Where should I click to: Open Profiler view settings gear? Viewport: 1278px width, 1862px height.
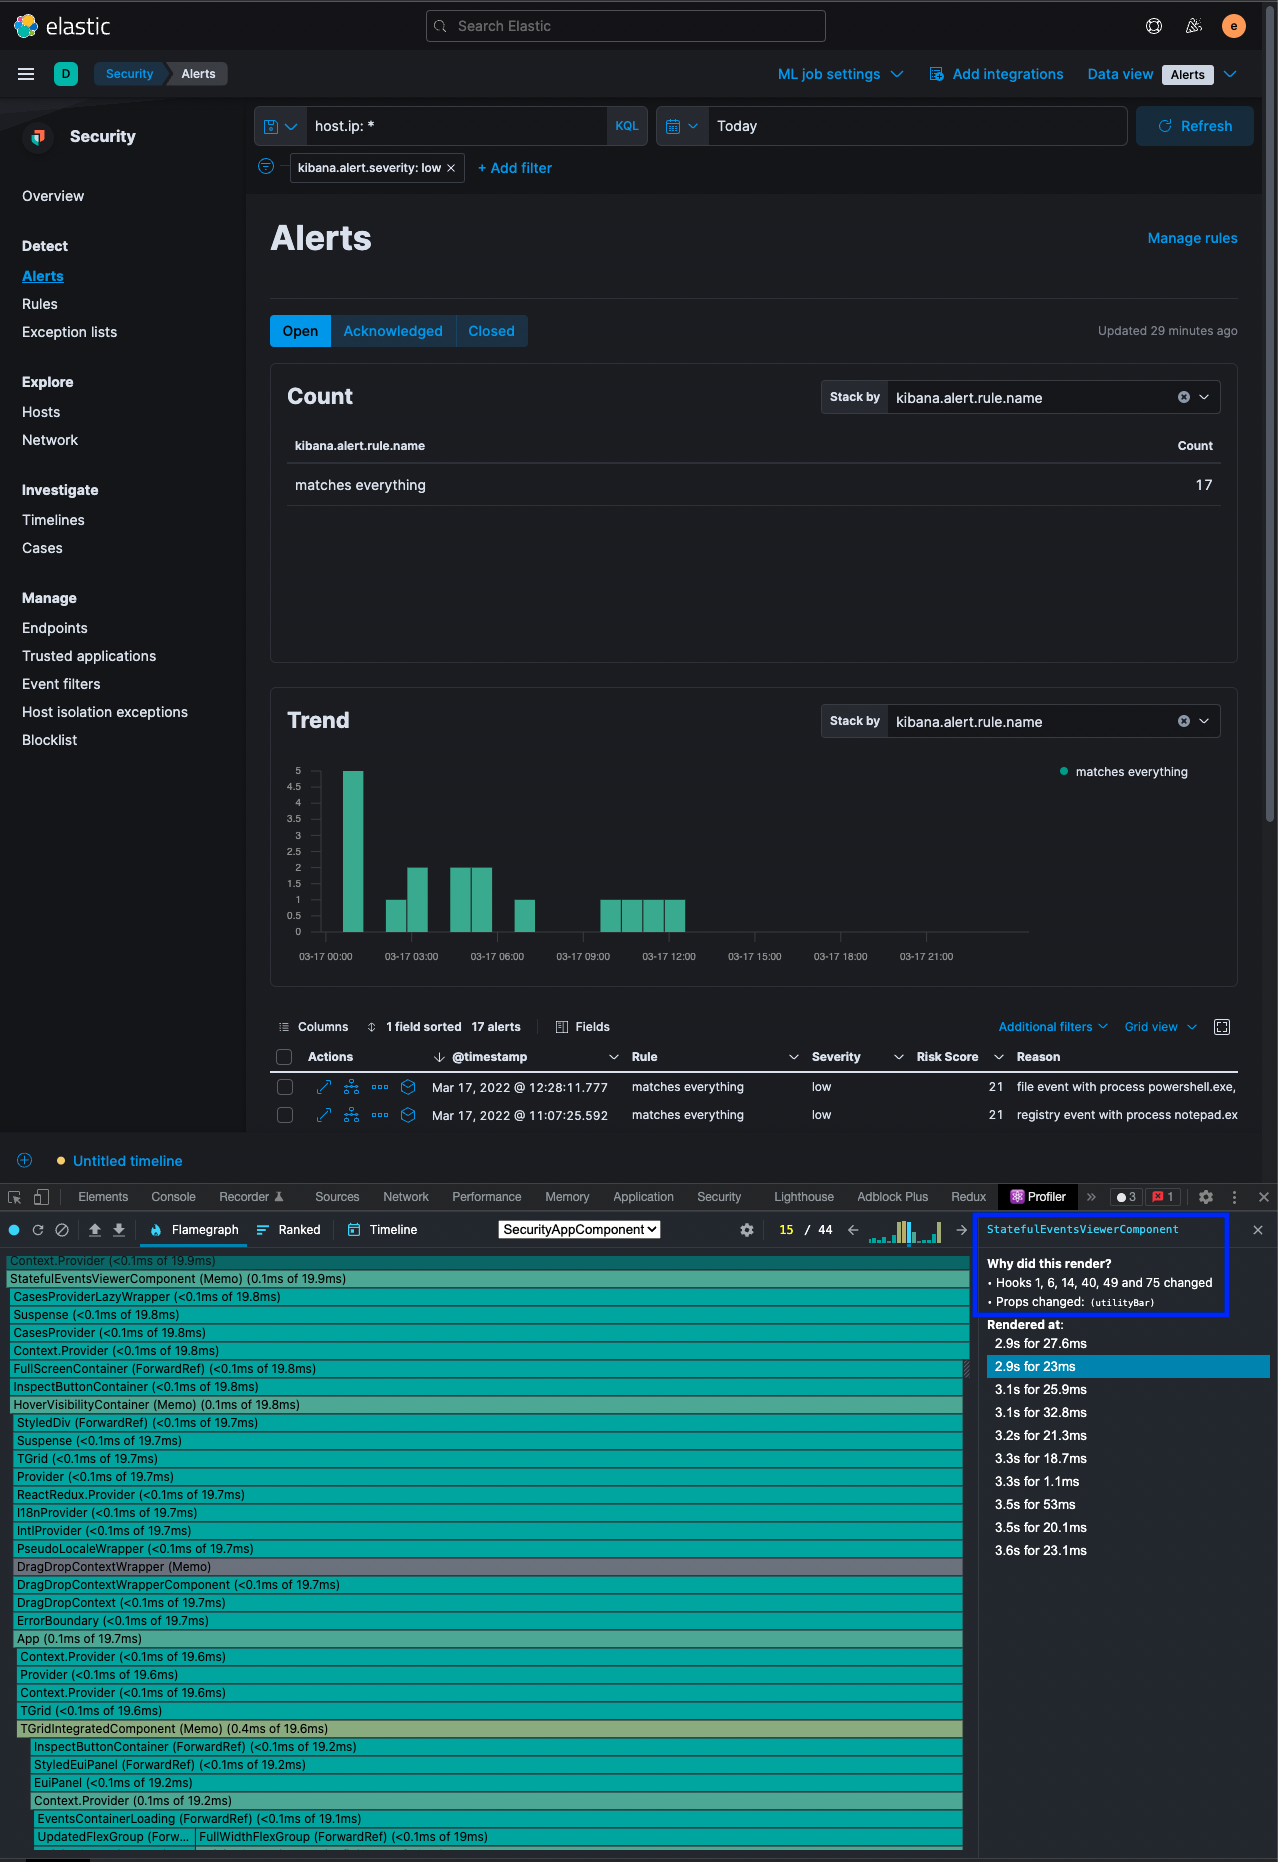click(x=747, y=1230)
